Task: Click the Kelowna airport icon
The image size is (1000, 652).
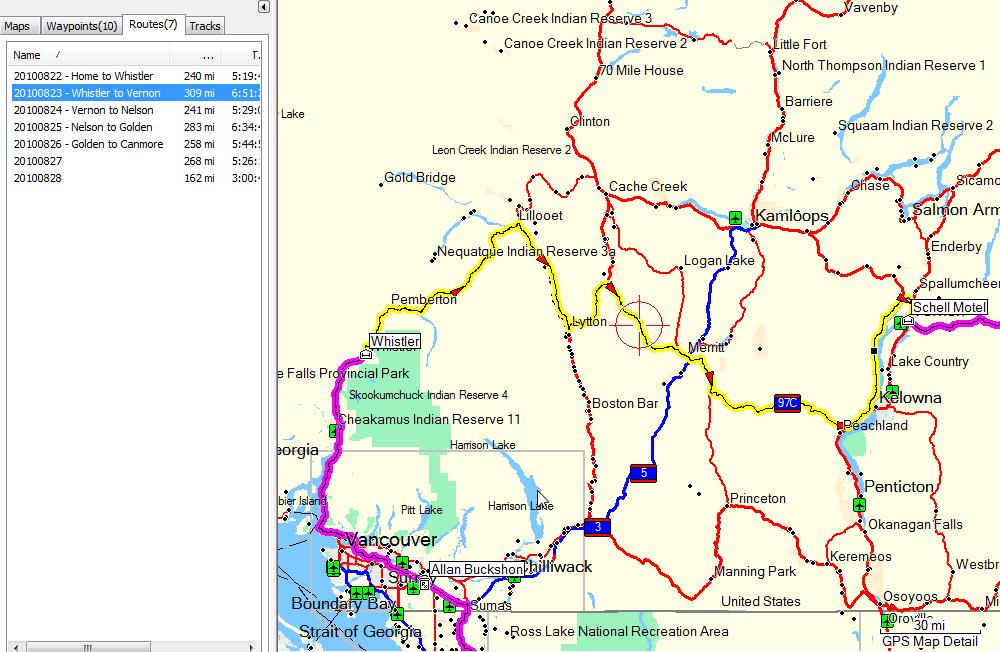Action: pyautogui.click(x=892, y=391)
